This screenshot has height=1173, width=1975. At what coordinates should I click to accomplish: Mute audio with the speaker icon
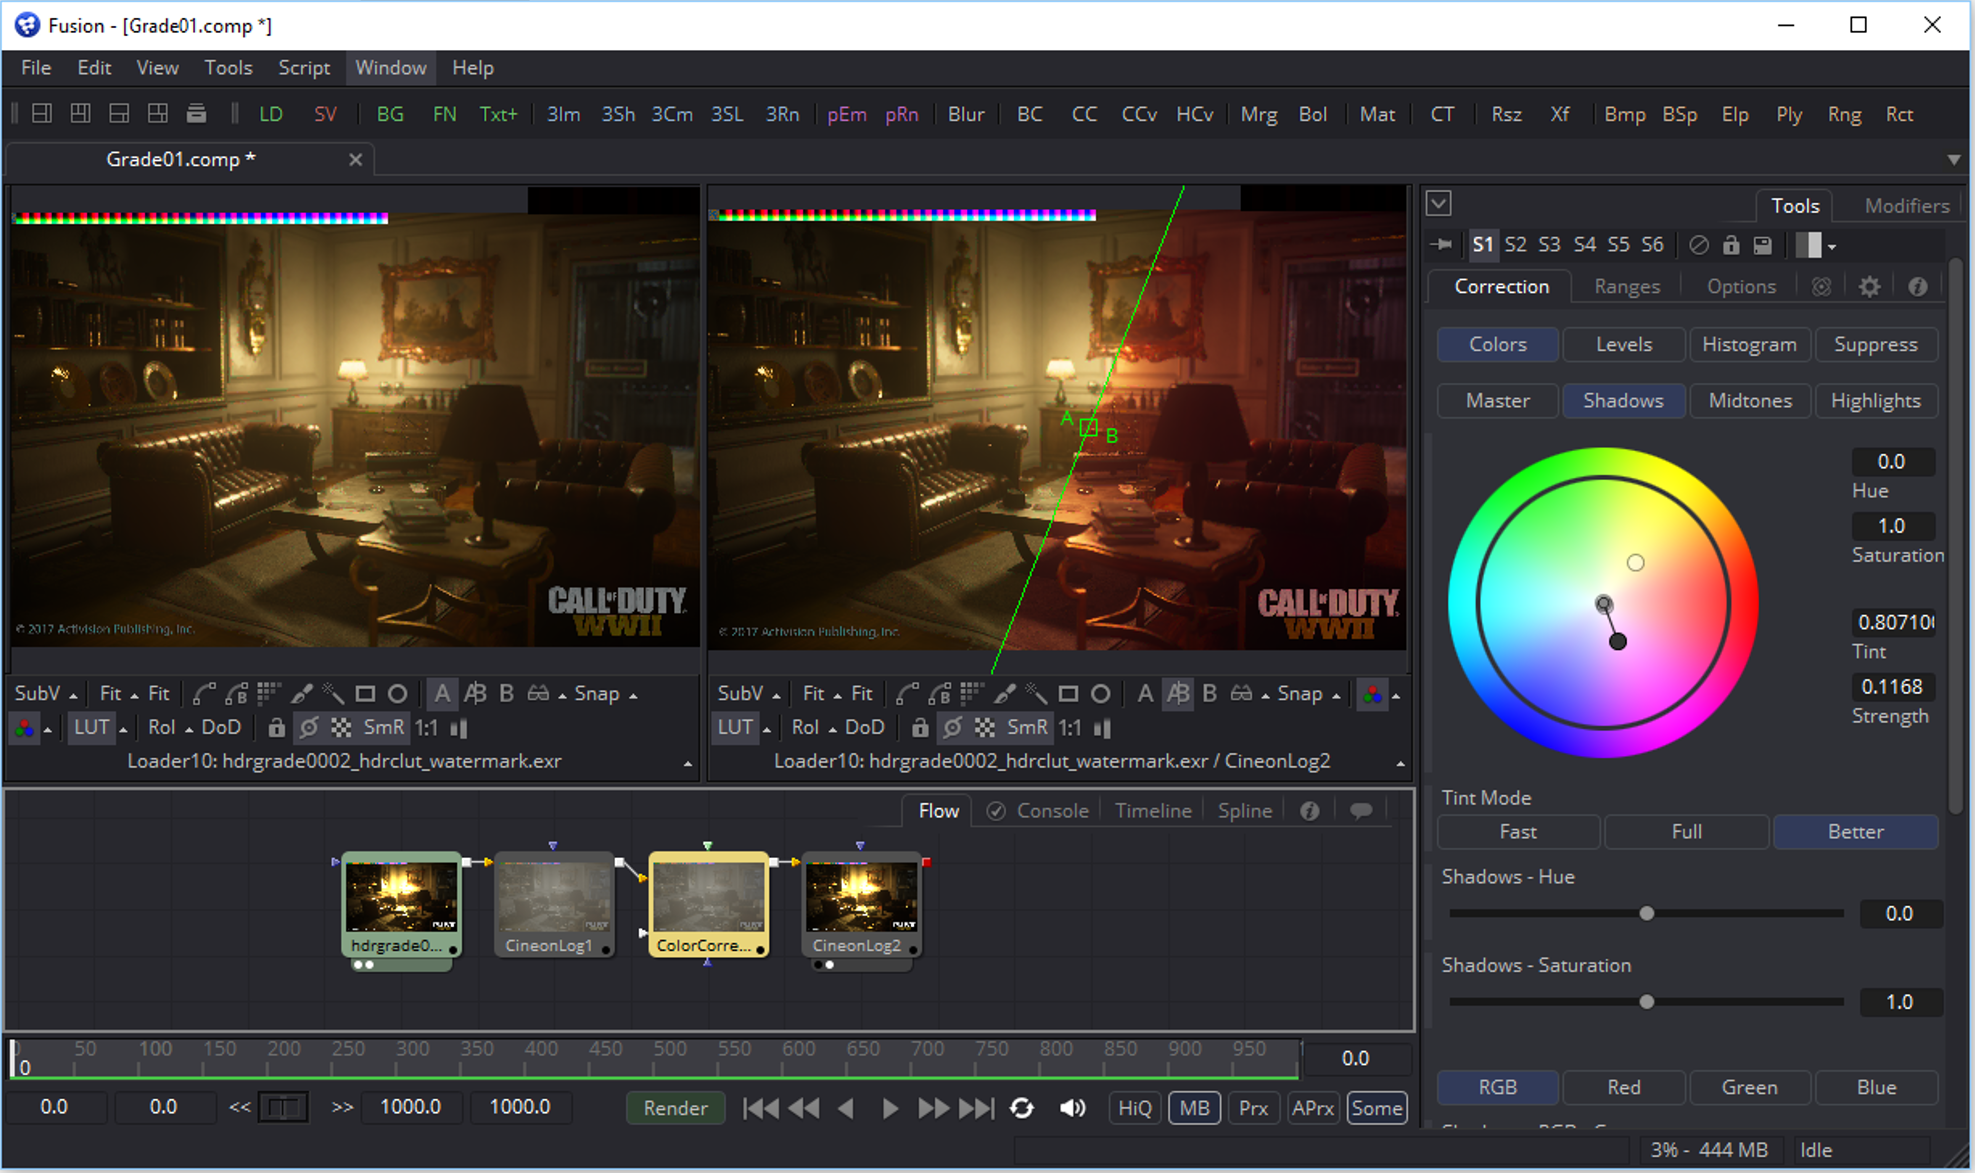pyautogui.click(x=1073, y=1108)
